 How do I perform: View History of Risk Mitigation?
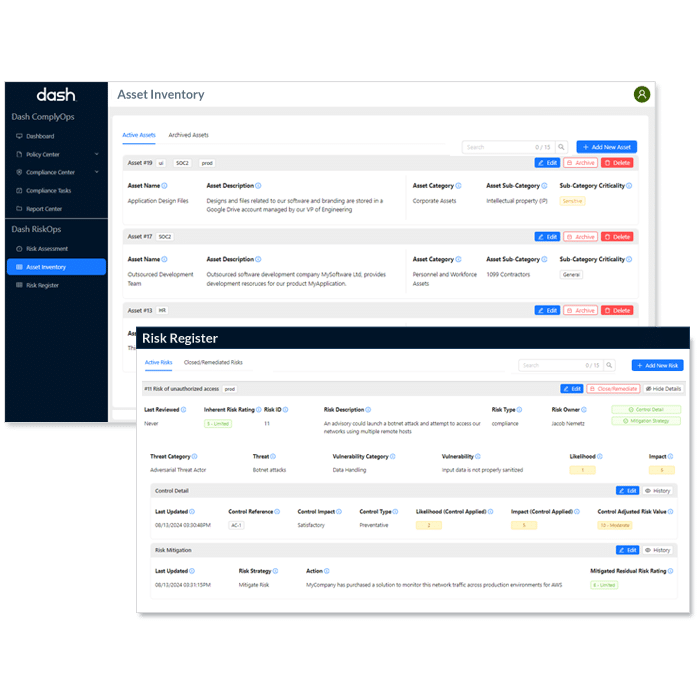(x=658, y=550)
